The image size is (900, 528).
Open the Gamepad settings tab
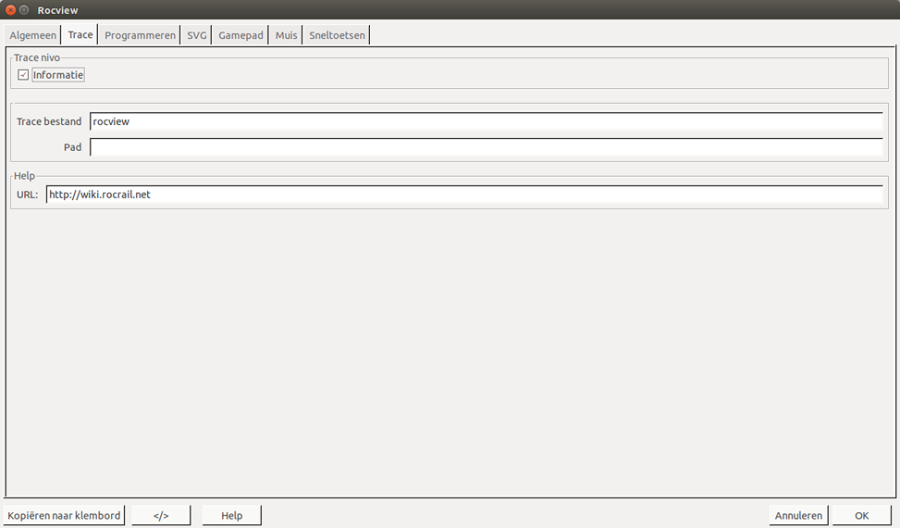[241, 35]
